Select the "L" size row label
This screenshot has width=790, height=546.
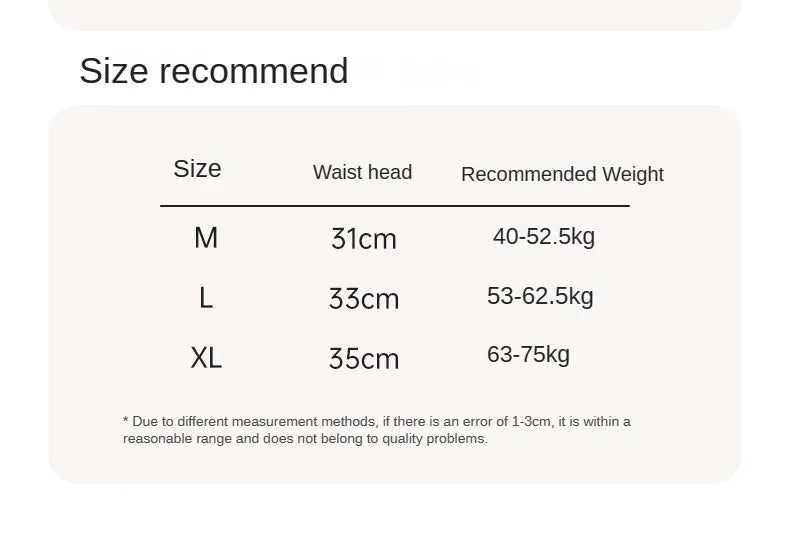tap(206, 298)
